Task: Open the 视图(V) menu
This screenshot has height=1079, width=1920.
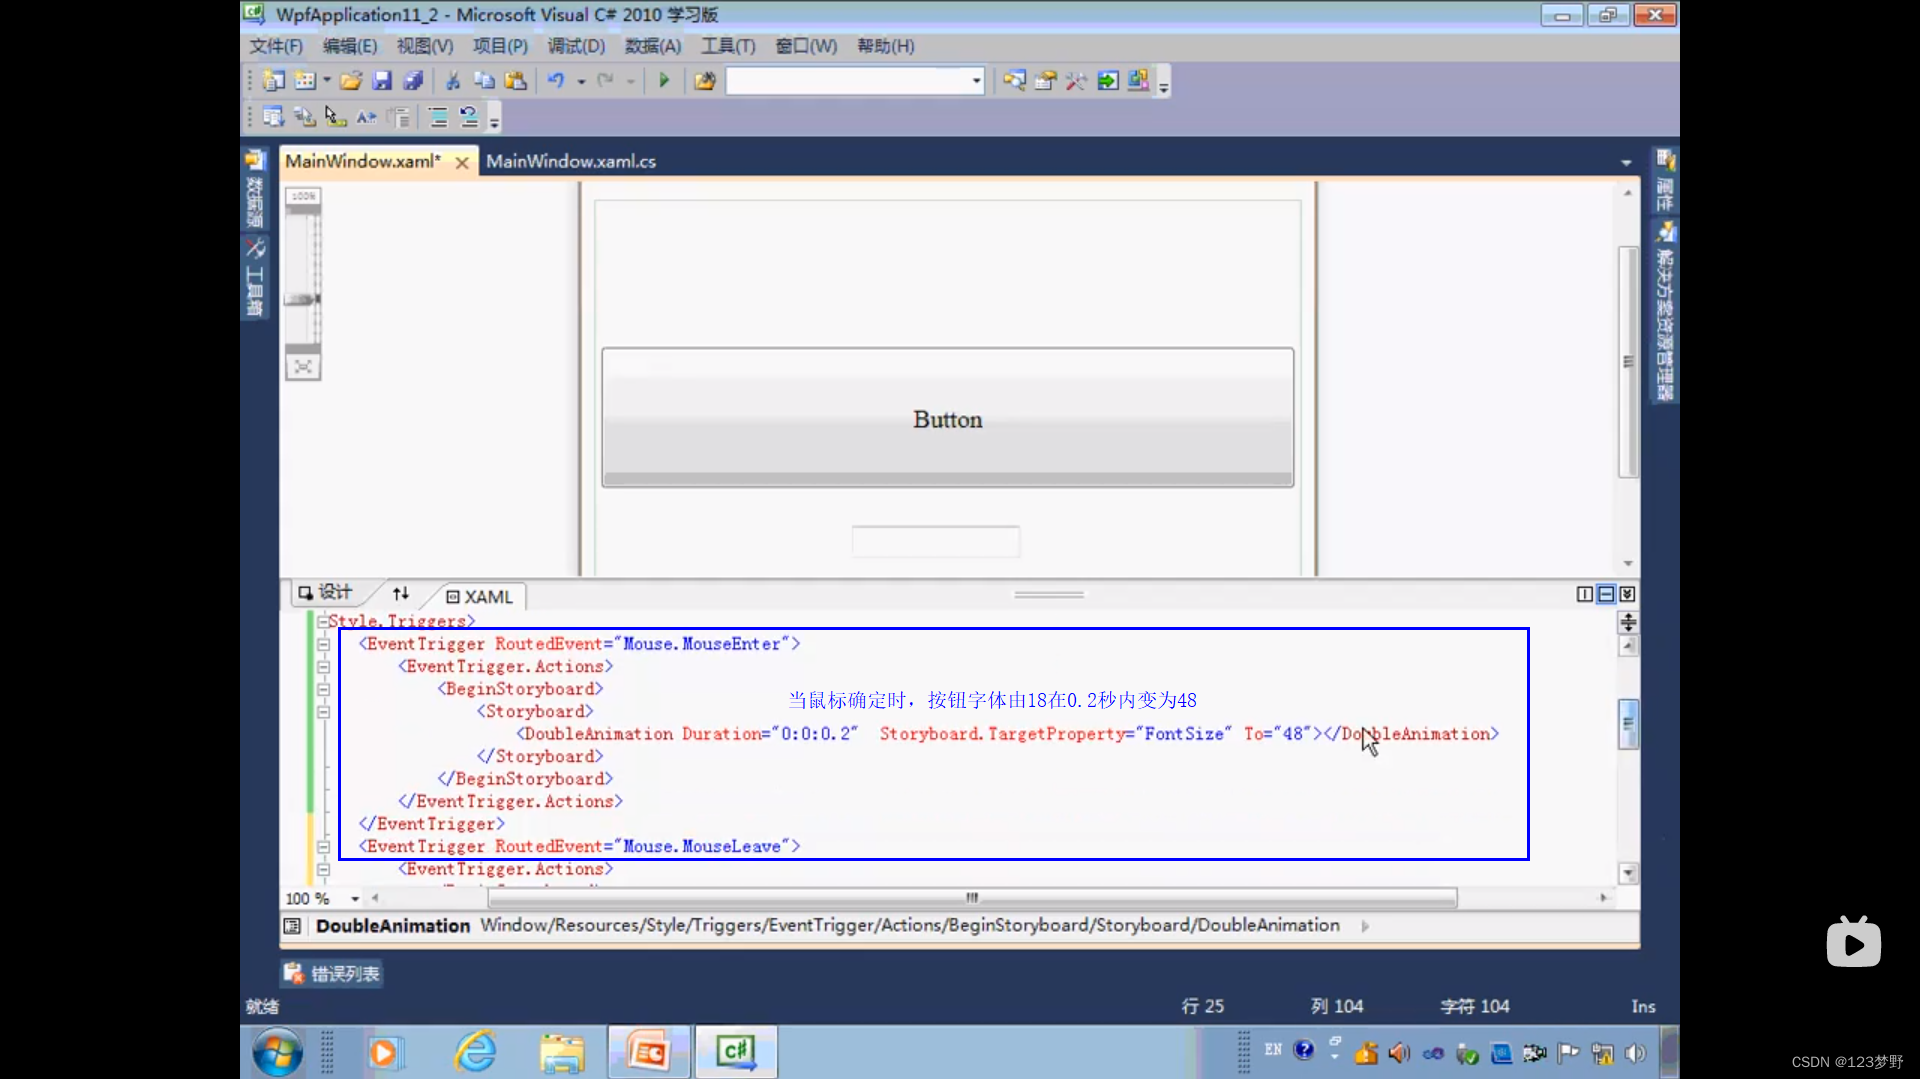Action: (x=425, y=46)
